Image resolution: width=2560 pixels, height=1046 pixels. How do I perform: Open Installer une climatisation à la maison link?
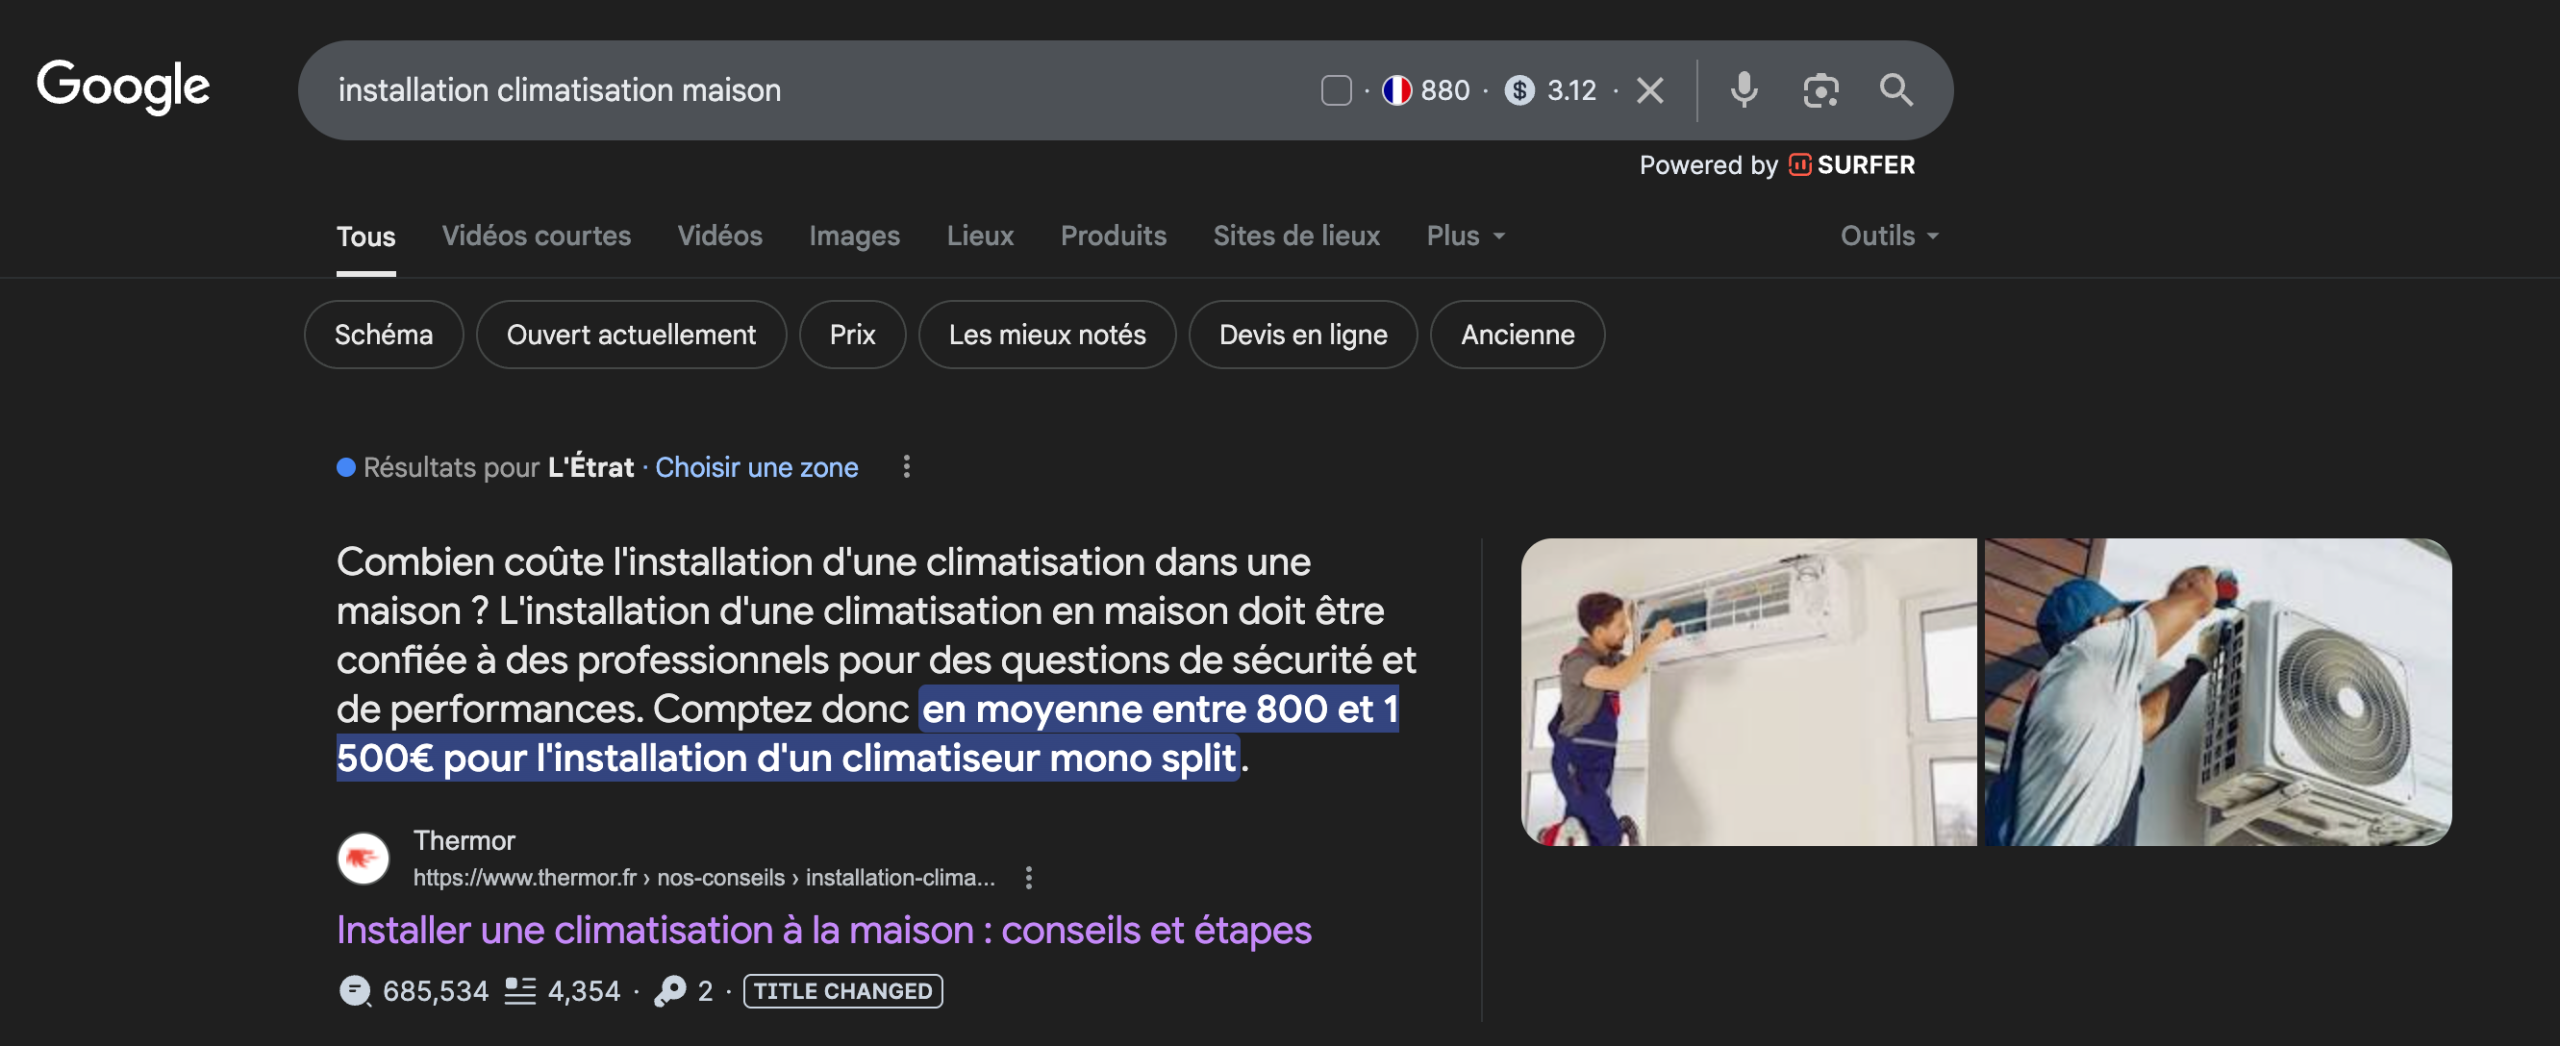tap(824, 931)
